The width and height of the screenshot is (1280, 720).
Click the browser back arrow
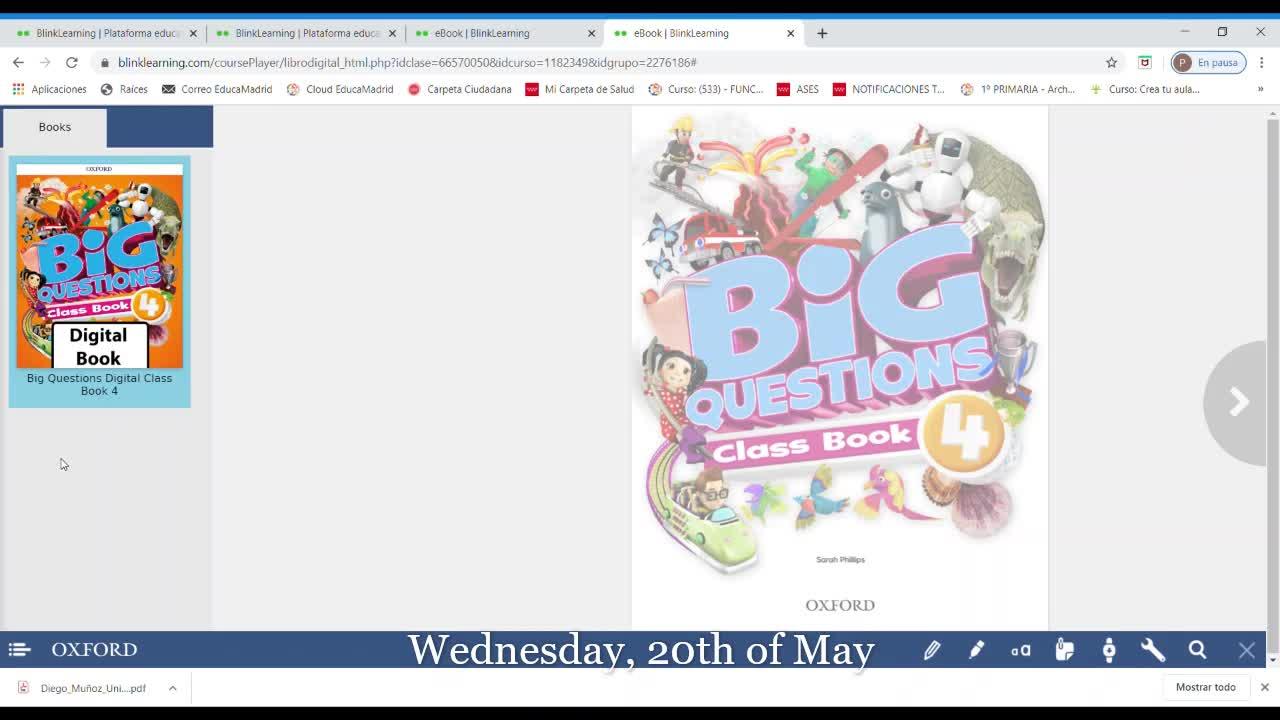pos(18,62)
